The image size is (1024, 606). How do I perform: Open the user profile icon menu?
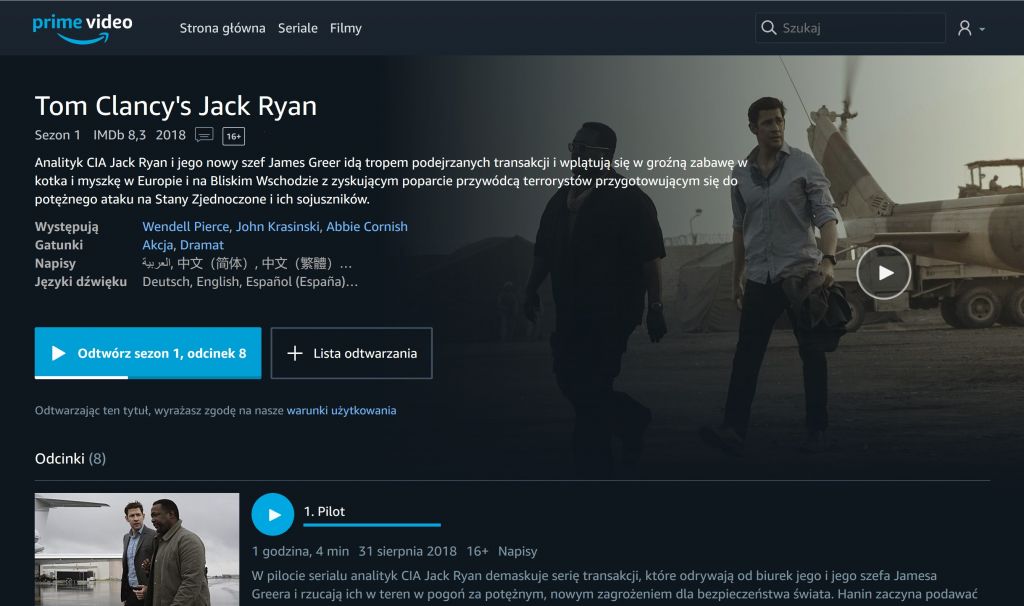point(970,28)
